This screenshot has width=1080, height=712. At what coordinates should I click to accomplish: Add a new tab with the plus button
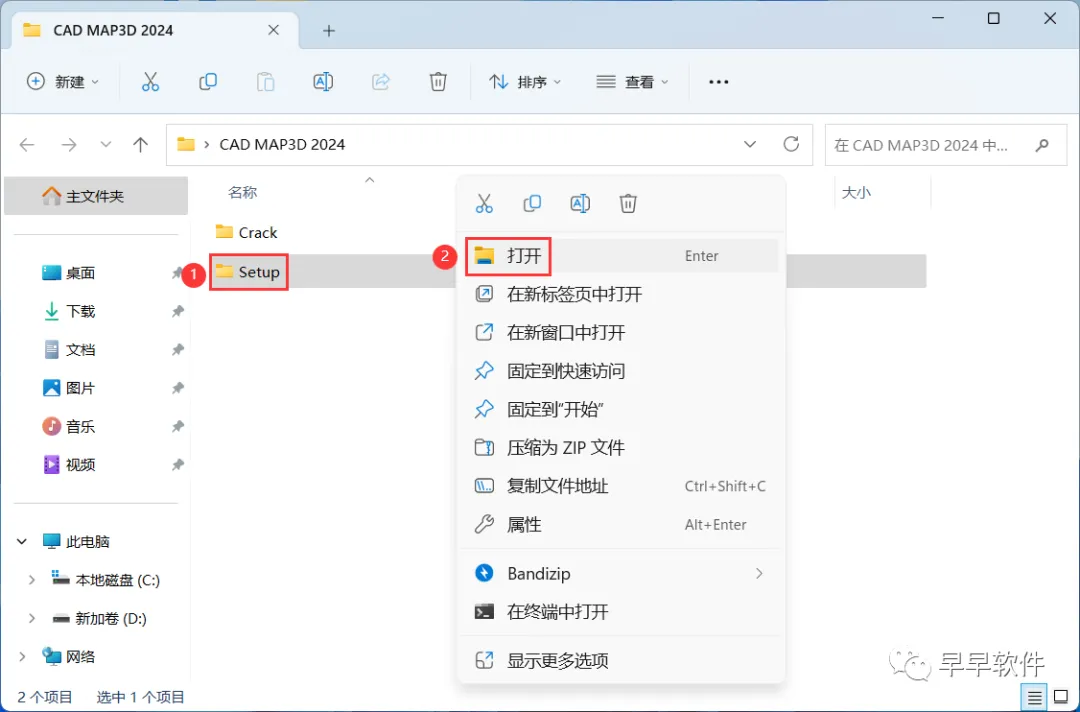tap(329, 30)
